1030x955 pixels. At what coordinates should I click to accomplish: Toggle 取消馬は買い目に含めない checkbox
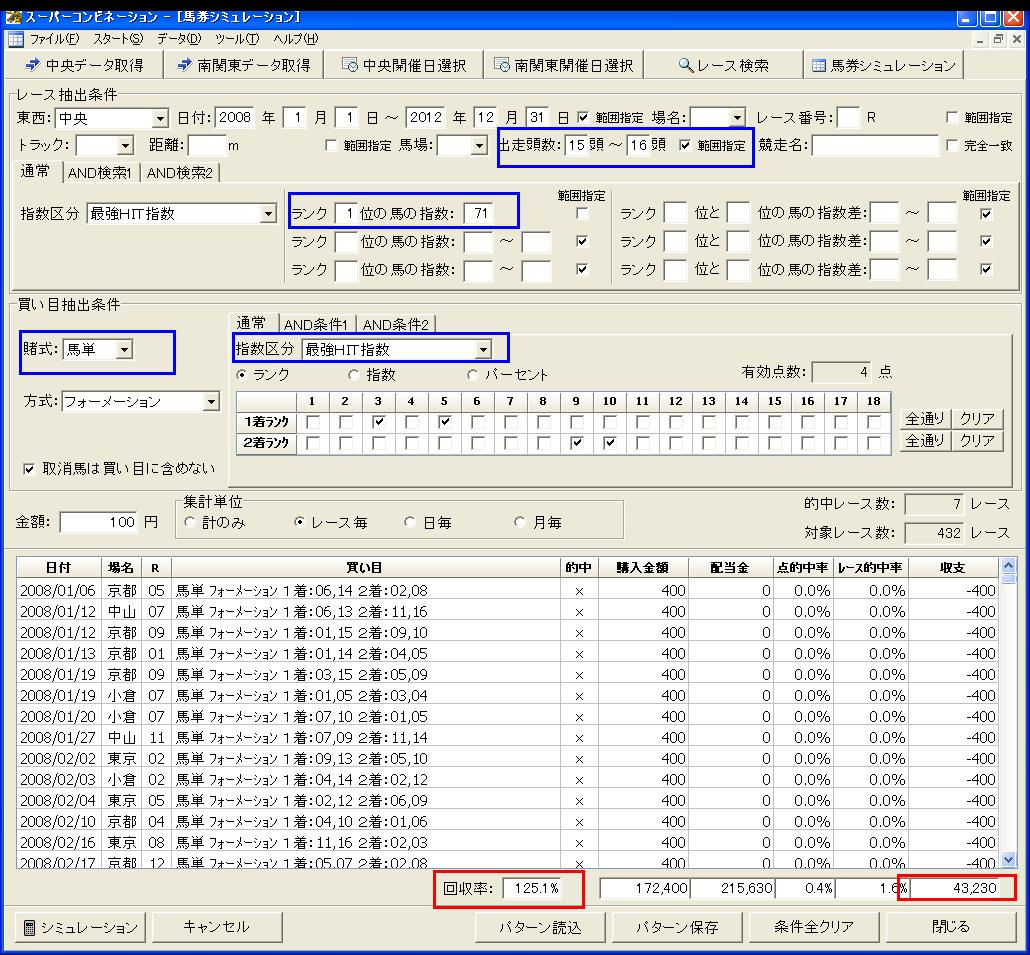click(x=29, y=468)
